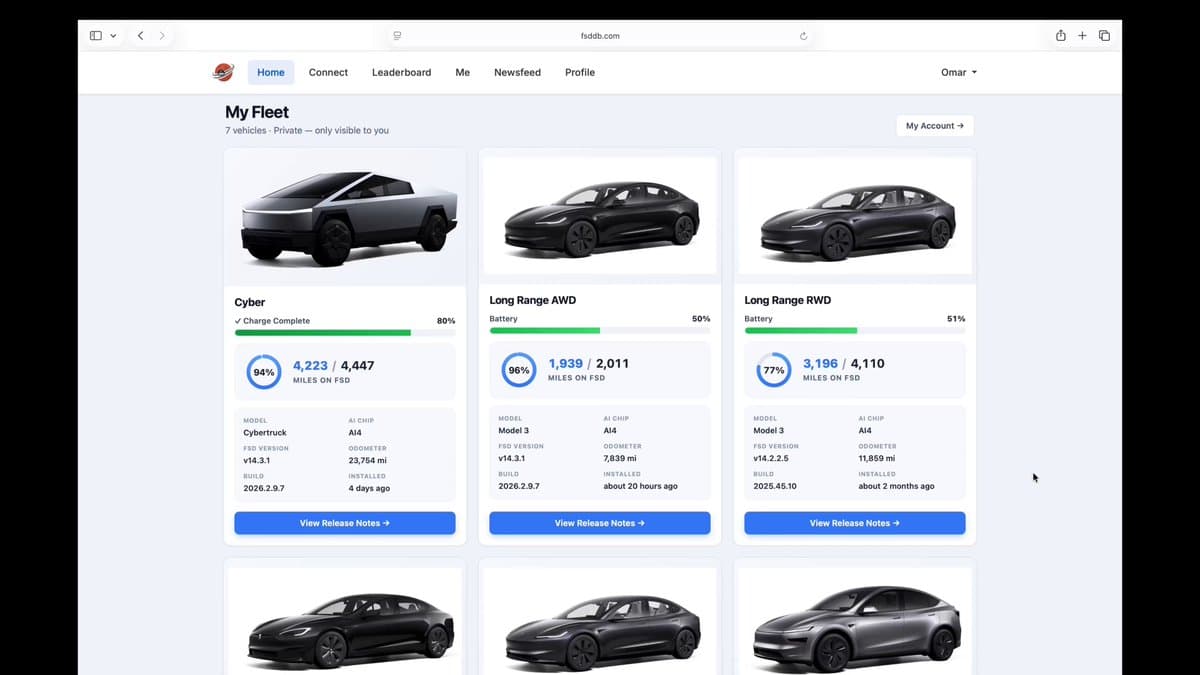Toggle the Safari sidebar icon
Viewport: 1200px width, 675px height.
coord(96,35)
